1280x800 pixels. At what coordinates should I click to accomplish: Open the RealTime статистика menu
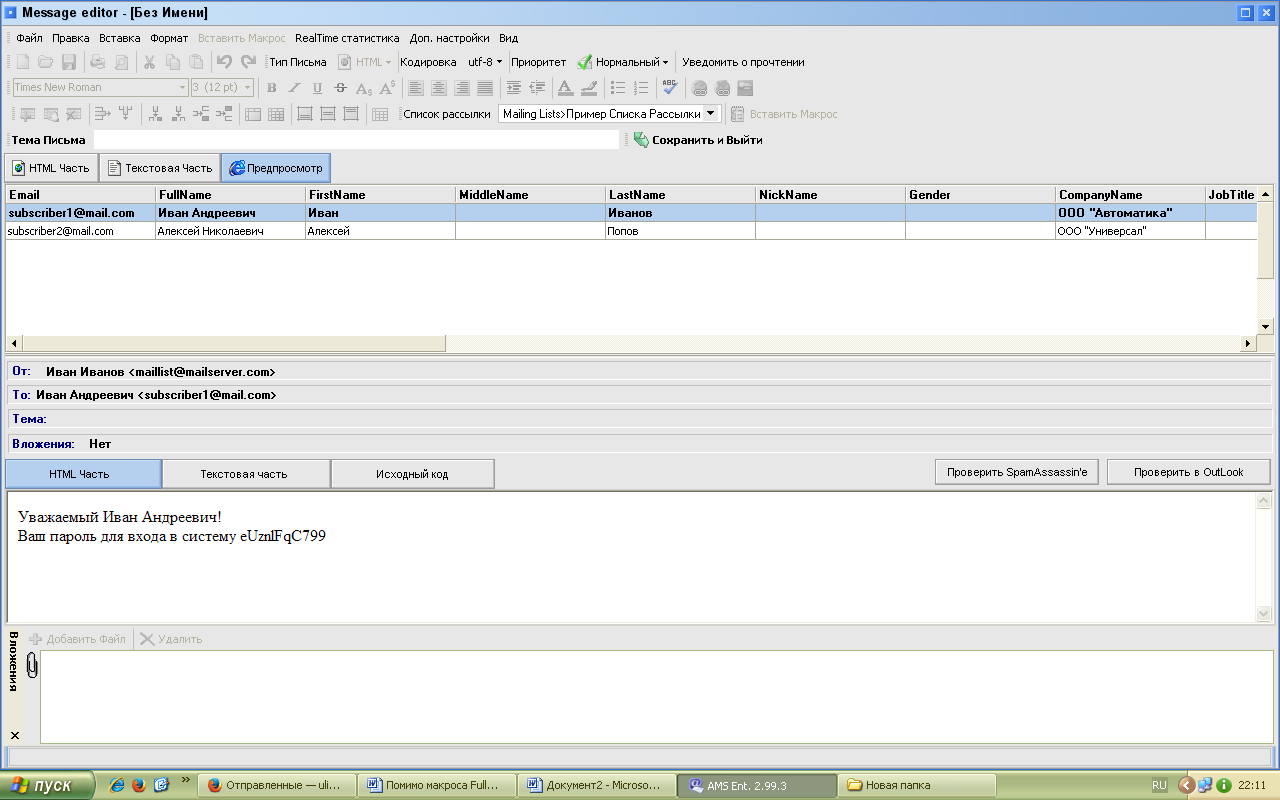[x=347, y=38]
